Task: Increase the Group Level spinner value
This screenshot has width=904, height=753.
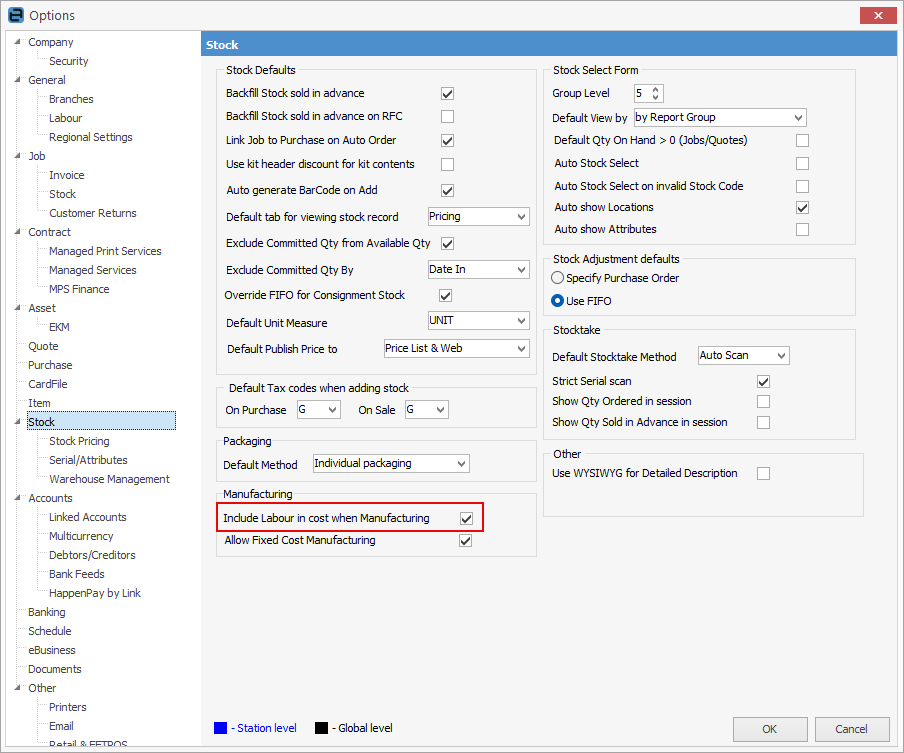Action: point(656,89)
